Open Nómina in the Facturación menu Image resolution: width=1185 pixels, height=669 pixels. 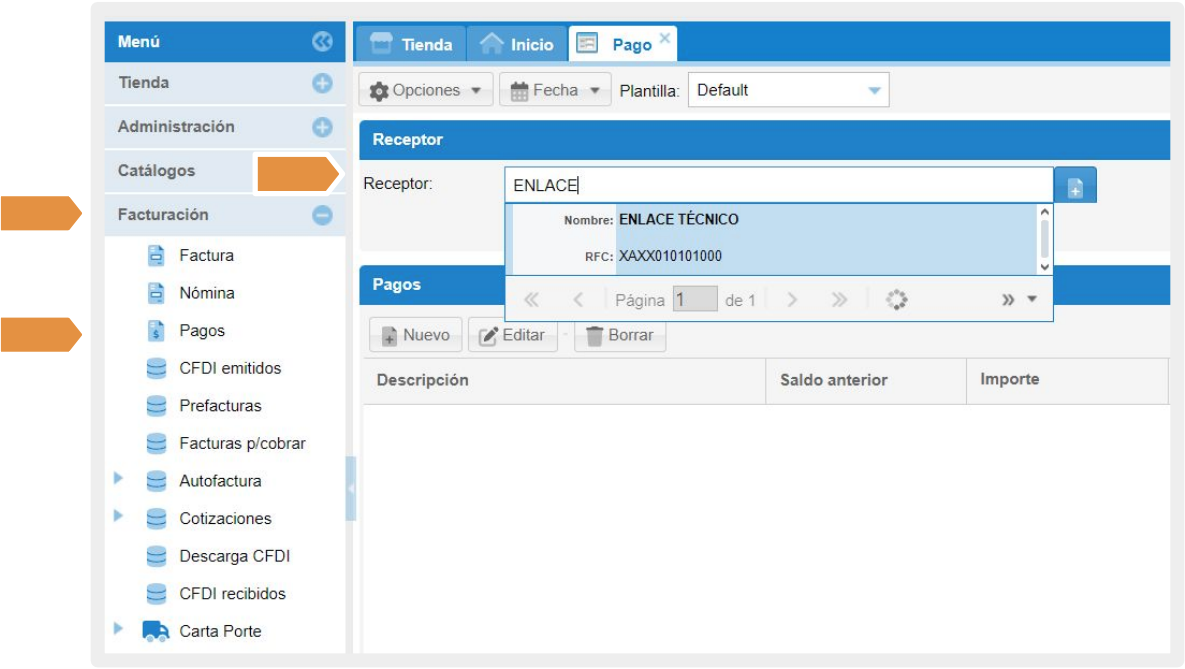click(207, 294)
